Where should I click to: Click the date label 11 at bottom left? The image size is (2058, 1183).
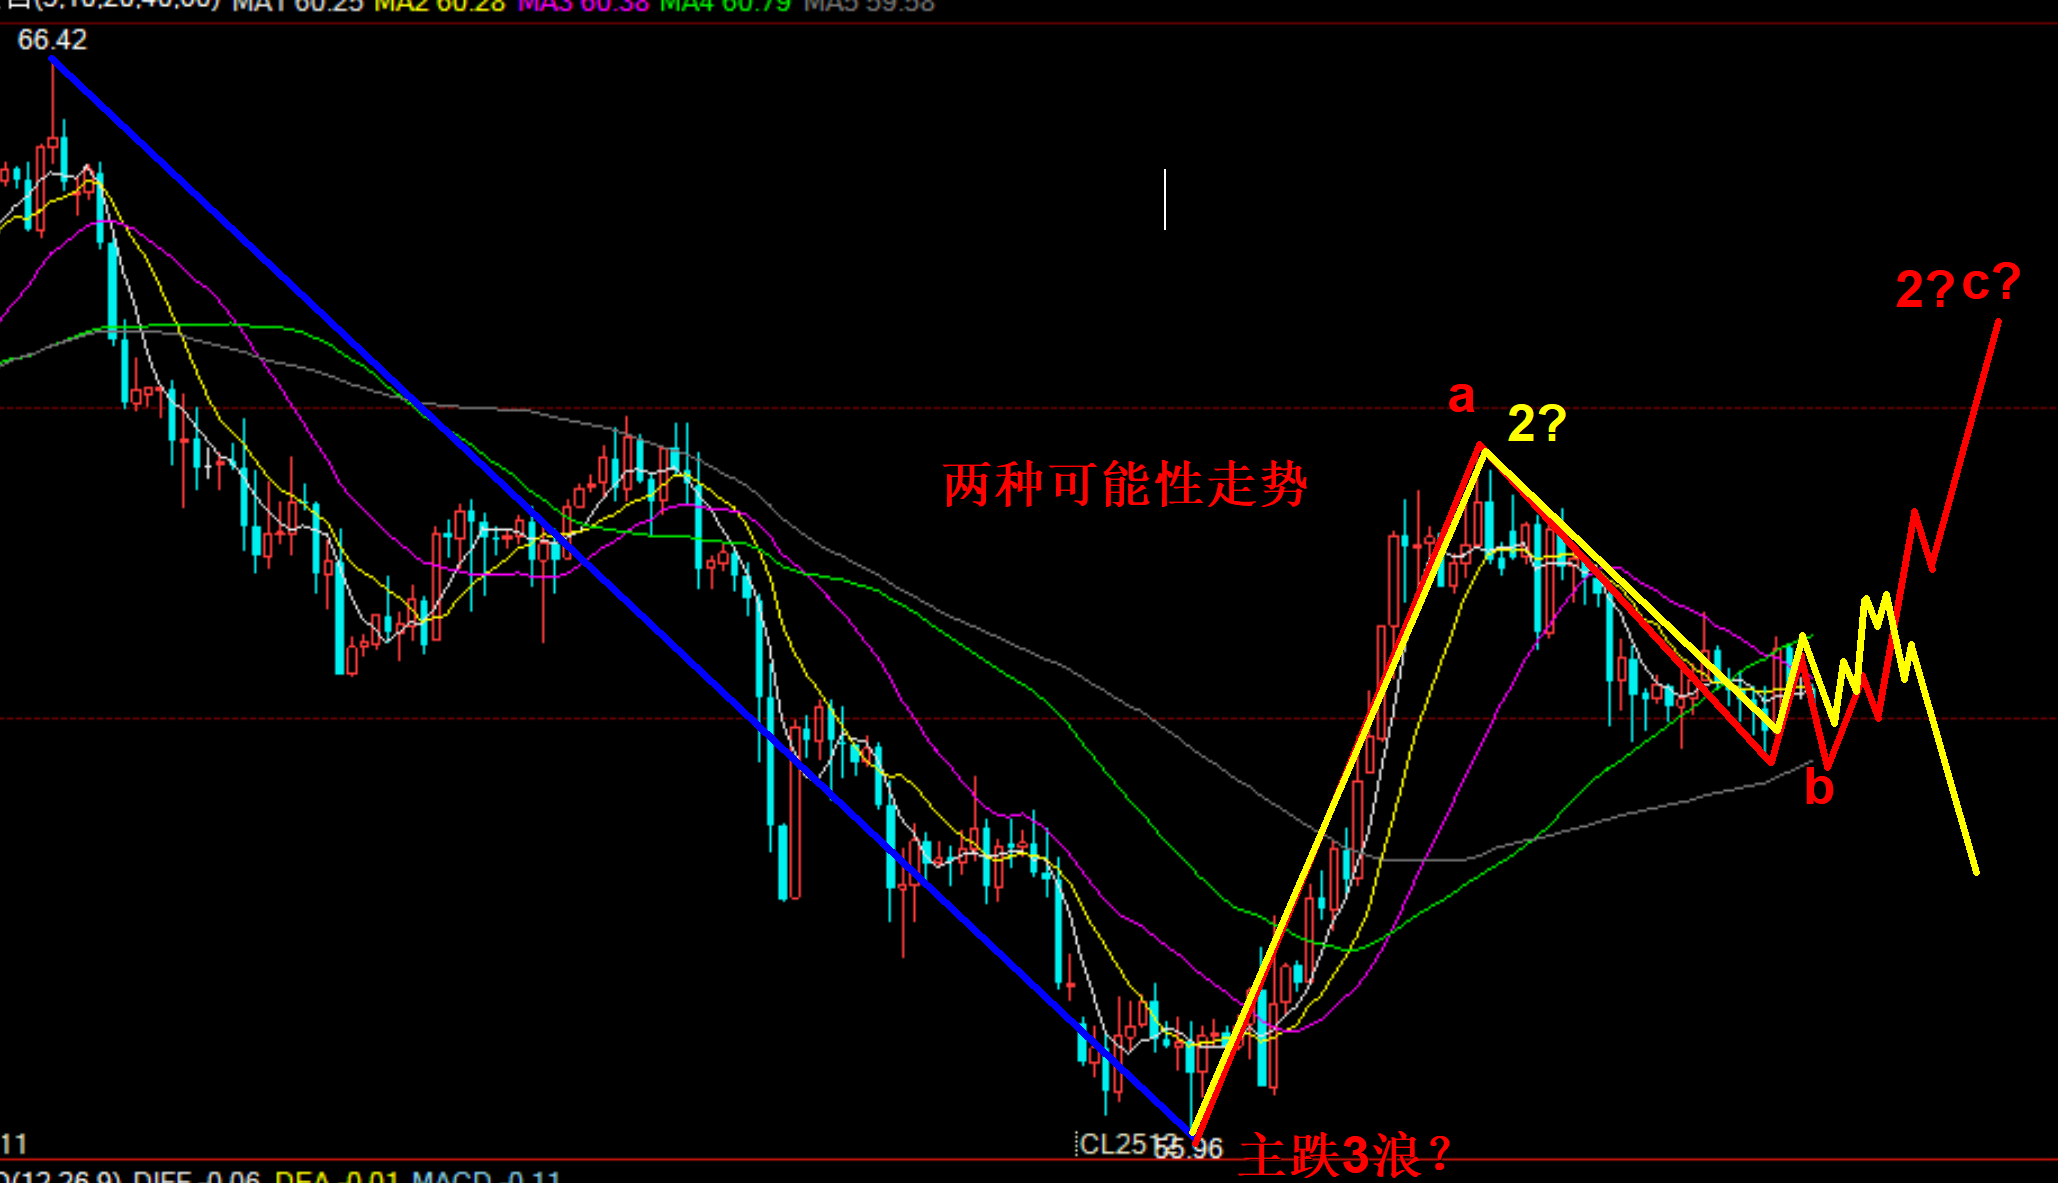click(x=14, y=1144)
